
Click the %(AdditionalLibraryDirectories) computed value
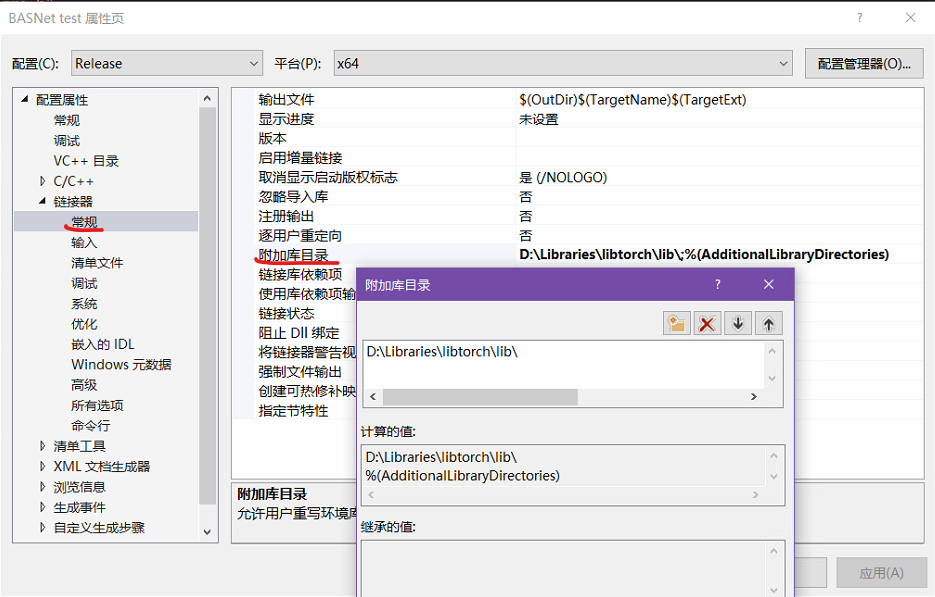click(463, 475)
